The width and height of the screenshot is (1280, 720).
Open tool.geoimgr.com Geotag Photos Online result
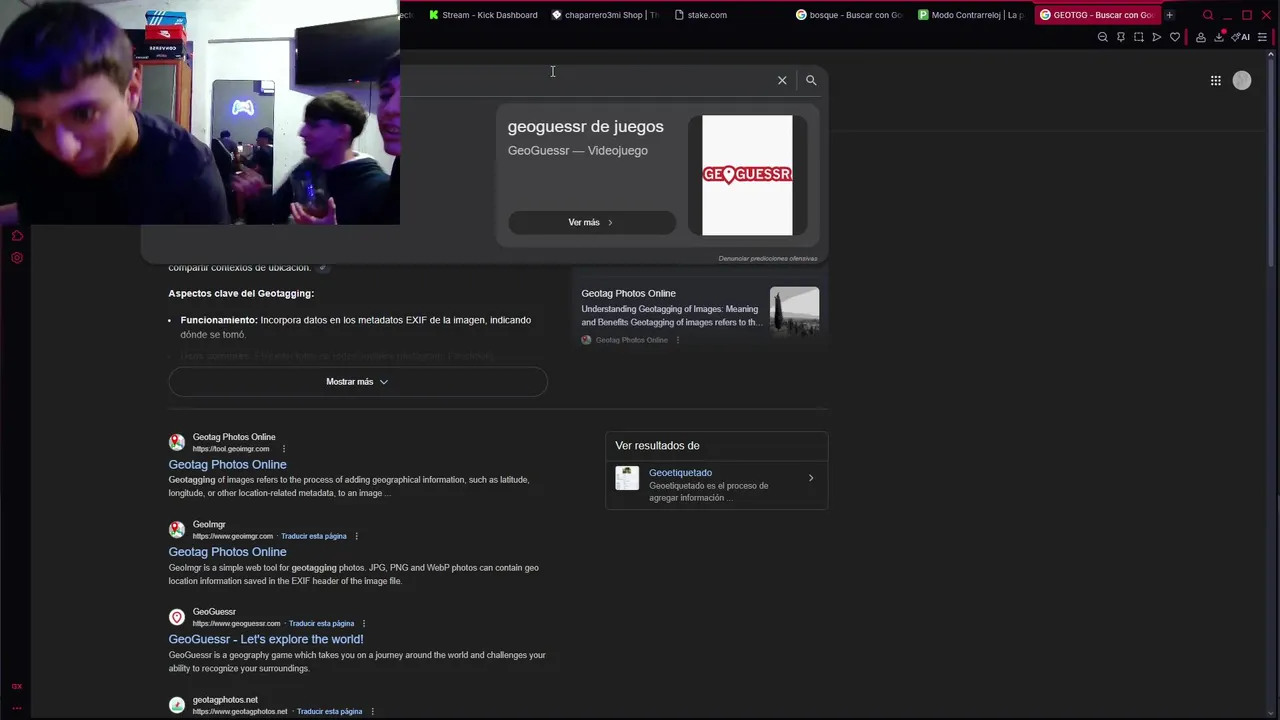pyautogui.click(x=227, y=465)
